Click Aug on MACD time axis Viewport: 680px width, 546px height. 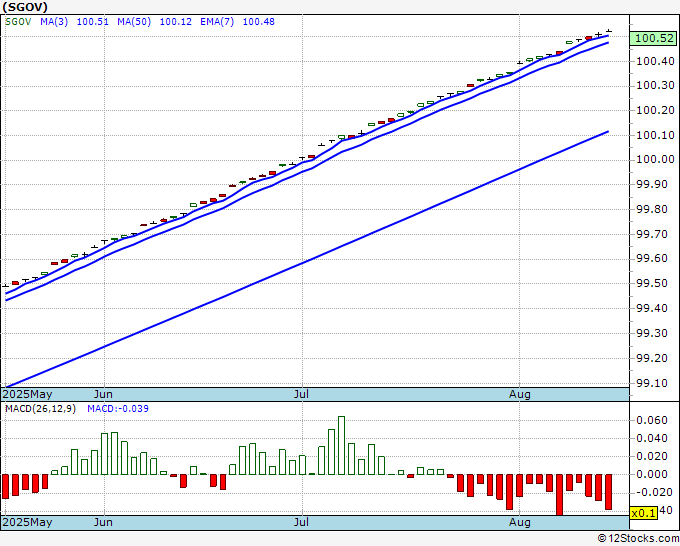[520, 522]
